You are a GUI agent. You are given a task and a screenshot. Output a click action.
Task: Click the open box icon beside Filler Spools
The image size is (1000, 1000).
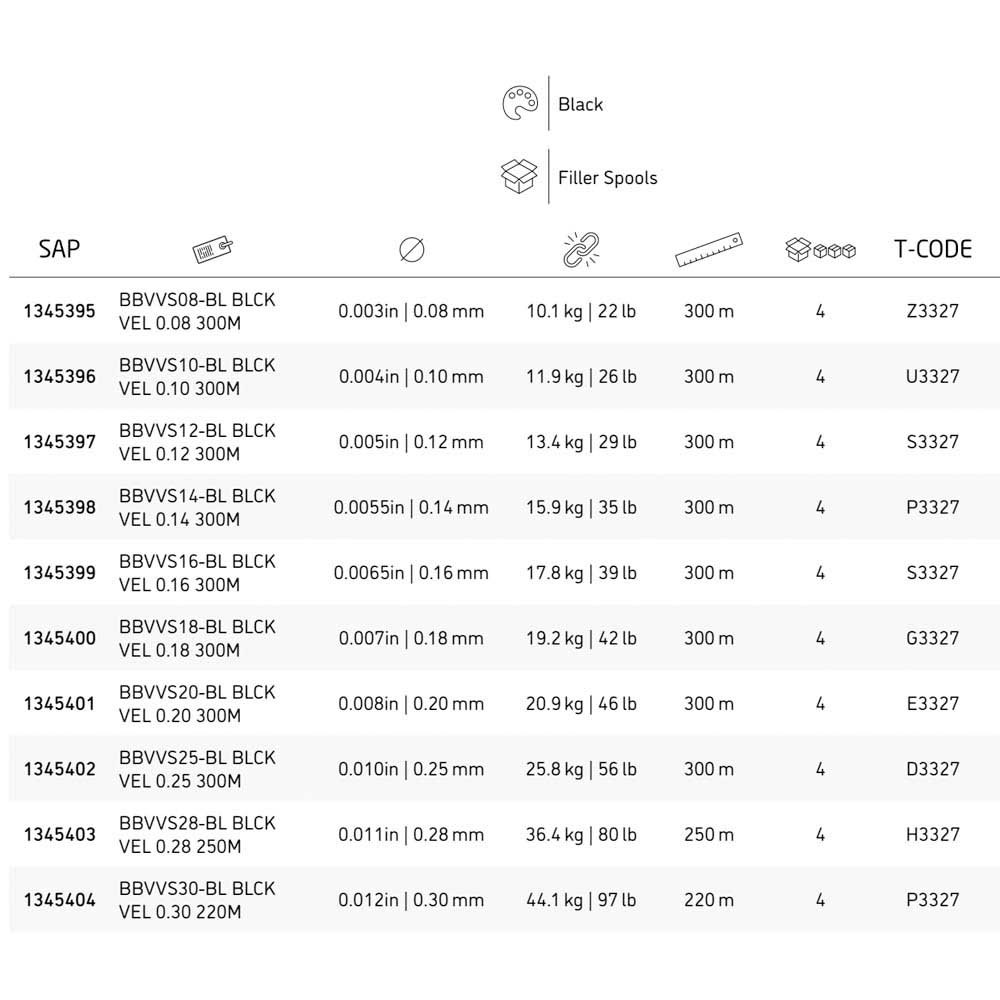coord(519,176)
